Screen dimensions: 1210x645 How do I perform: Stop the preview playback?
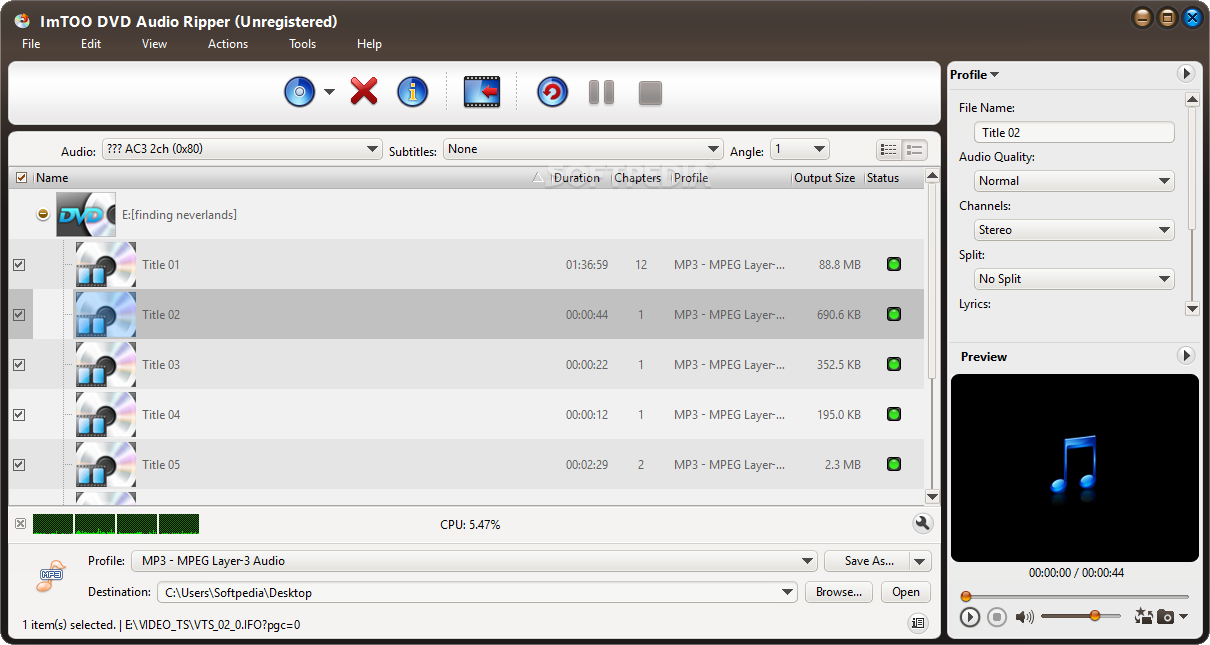pos(996,617)
